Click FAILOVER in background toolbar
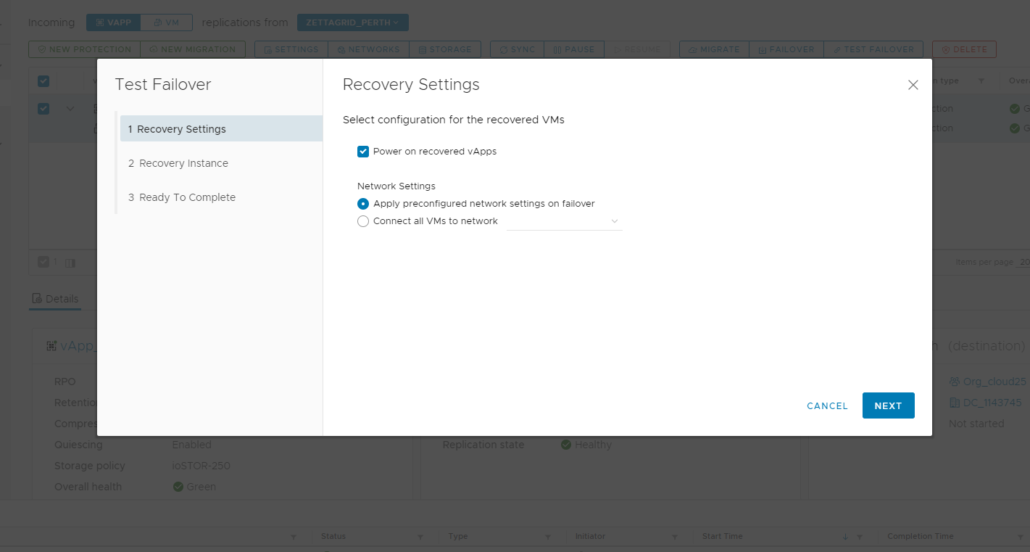This screenshot has height=552, width=1030. (786, 49)
